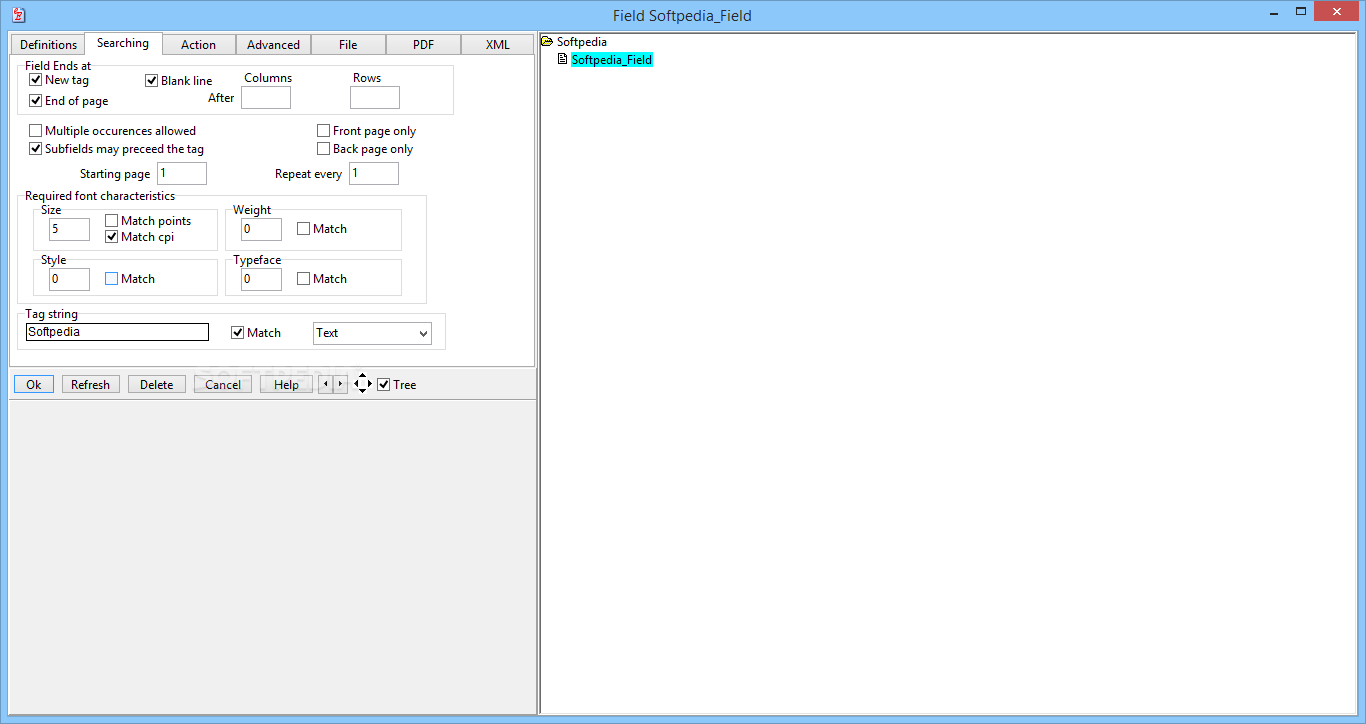The height and width of the screenshot is (724, 1366).
Task: Select the Softpedia root tree node
Action: click(581, 42)
